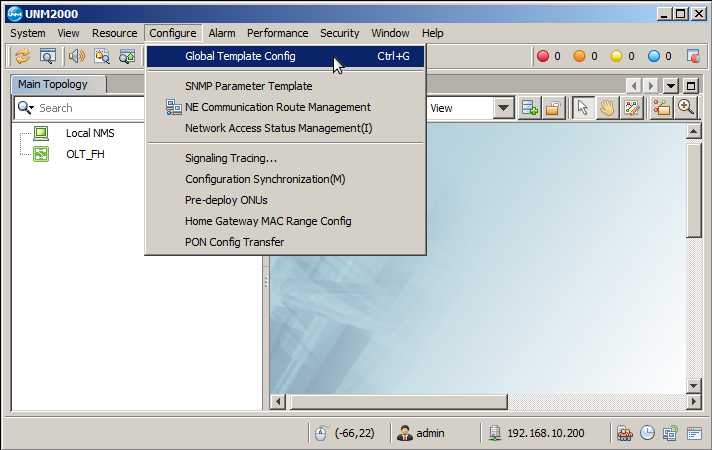Viewport: 712px width, 450px height.
Task: Click the red critical alarm indicator
Action: pos(543,56)
